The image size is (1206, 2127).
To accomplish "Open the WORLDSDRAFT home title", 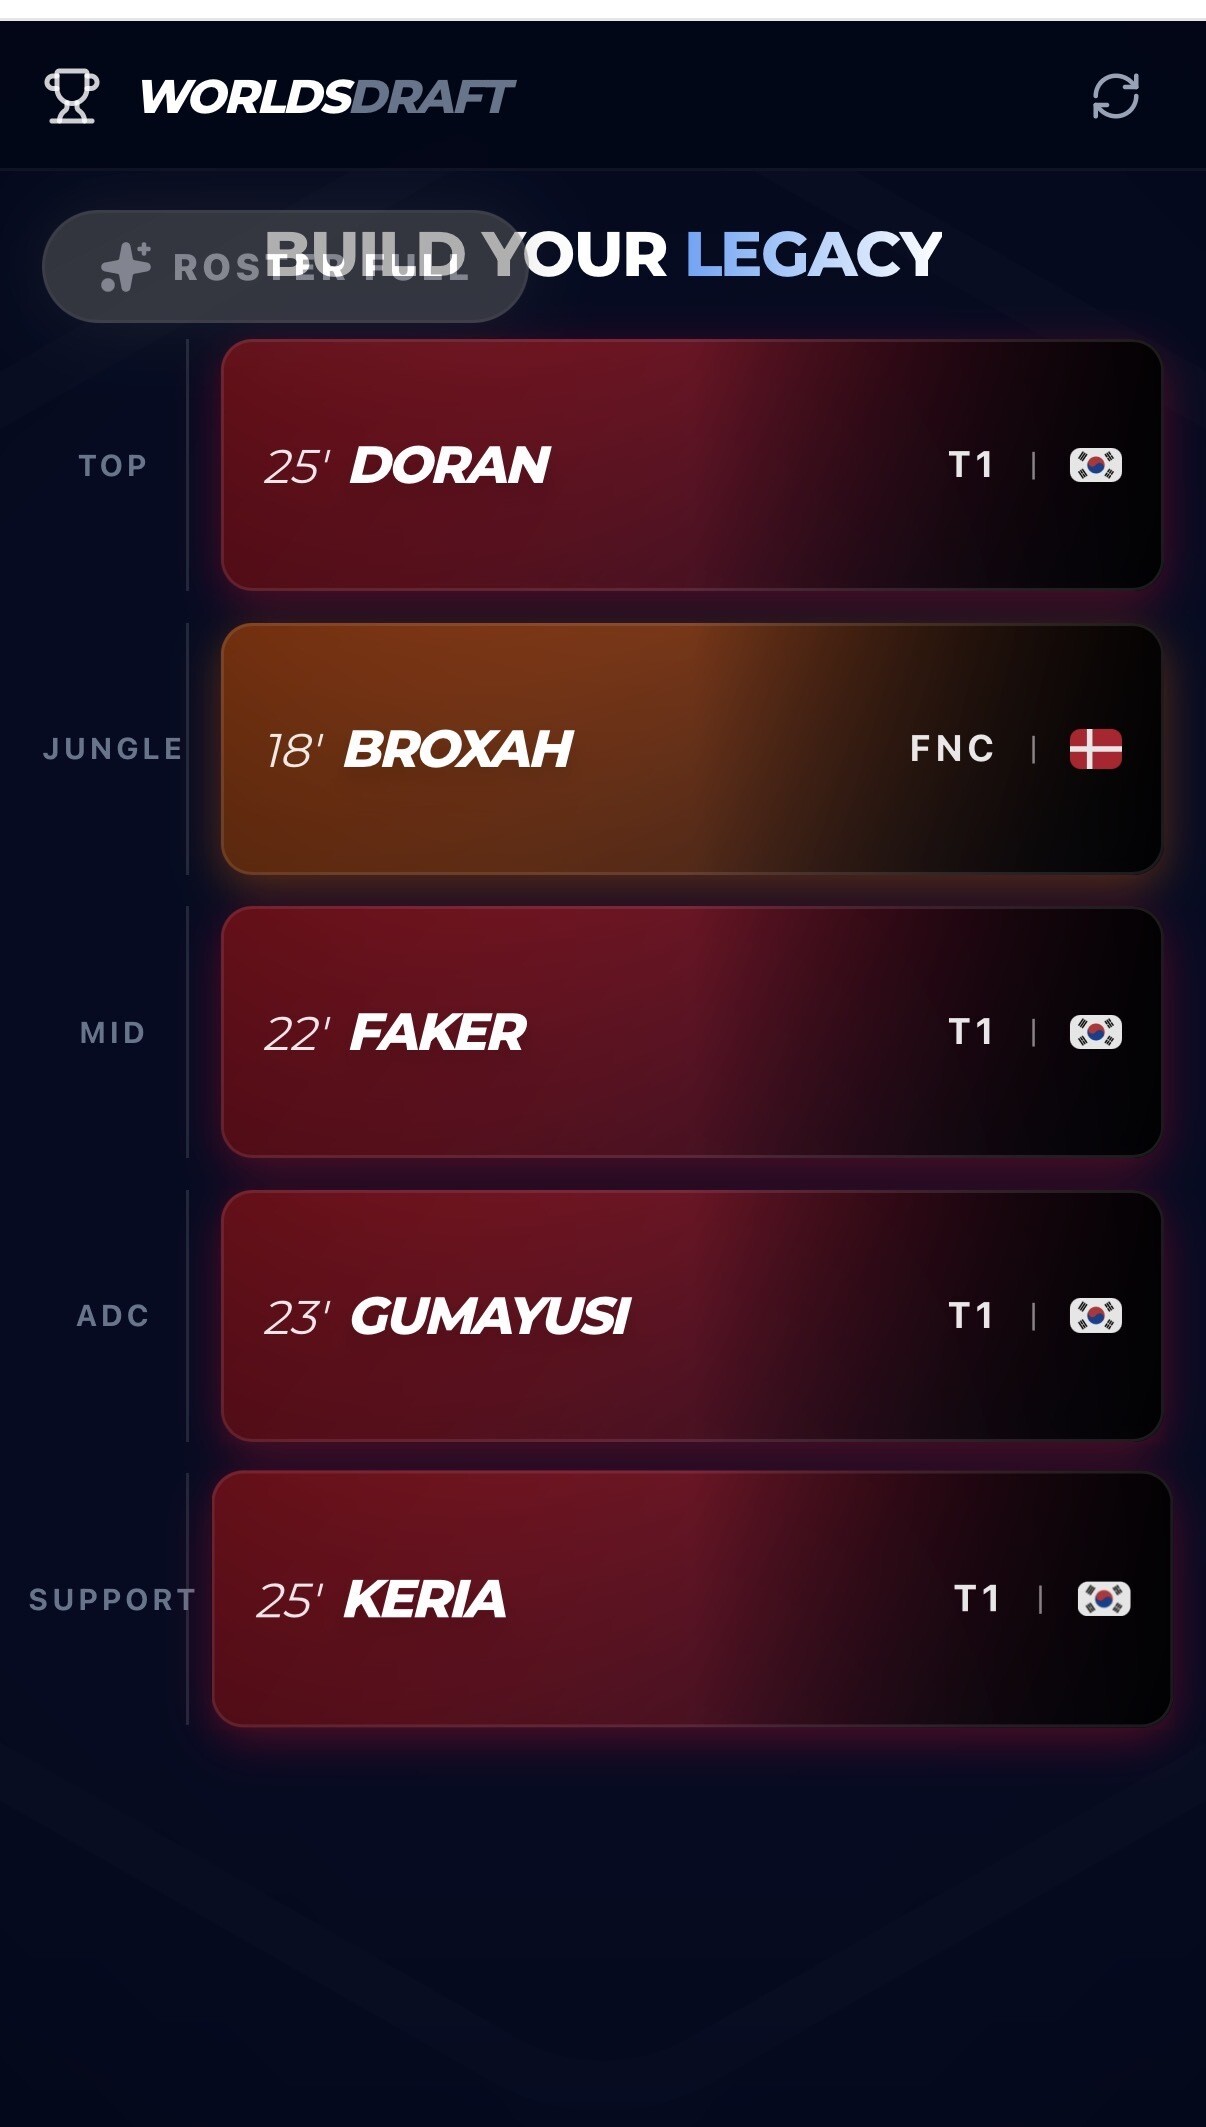I will click(327, 97).
